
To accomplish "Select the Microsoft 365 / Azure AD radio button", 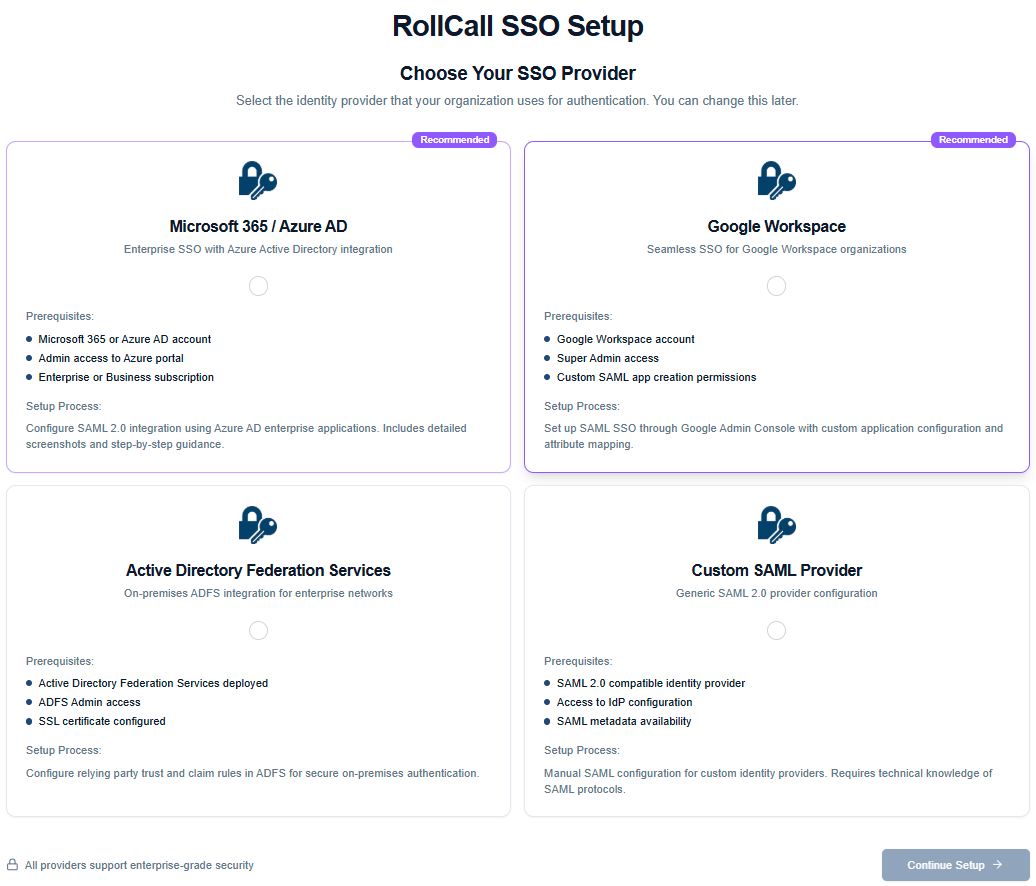I will [258, 286].
